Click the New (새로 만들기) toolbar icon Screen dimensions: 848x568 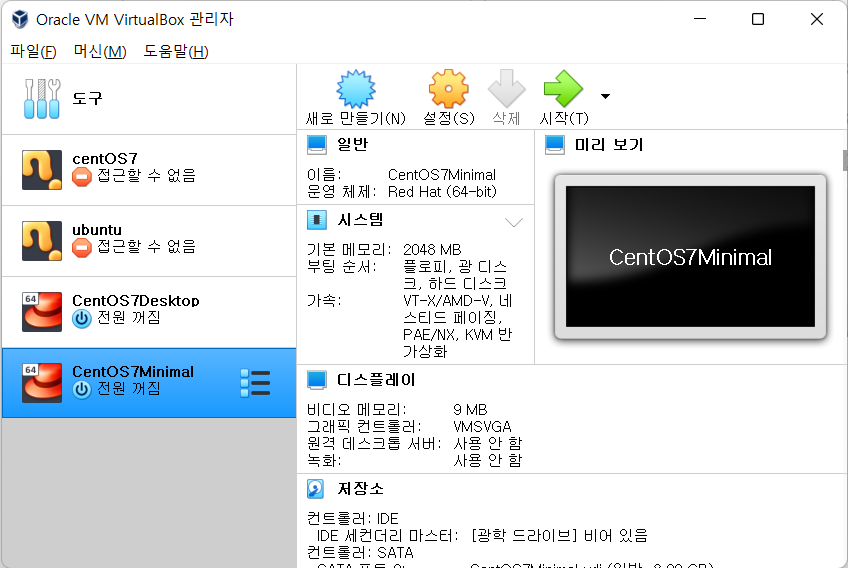tap(355, 89)
